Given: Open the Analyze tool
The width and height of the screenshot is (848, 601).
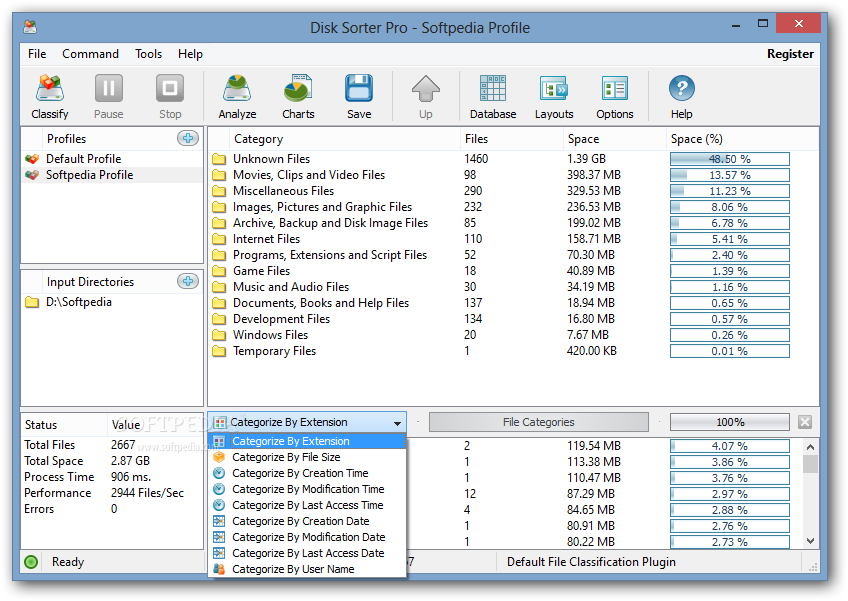Looking at the screenshot, I should [x=237, y=97].
